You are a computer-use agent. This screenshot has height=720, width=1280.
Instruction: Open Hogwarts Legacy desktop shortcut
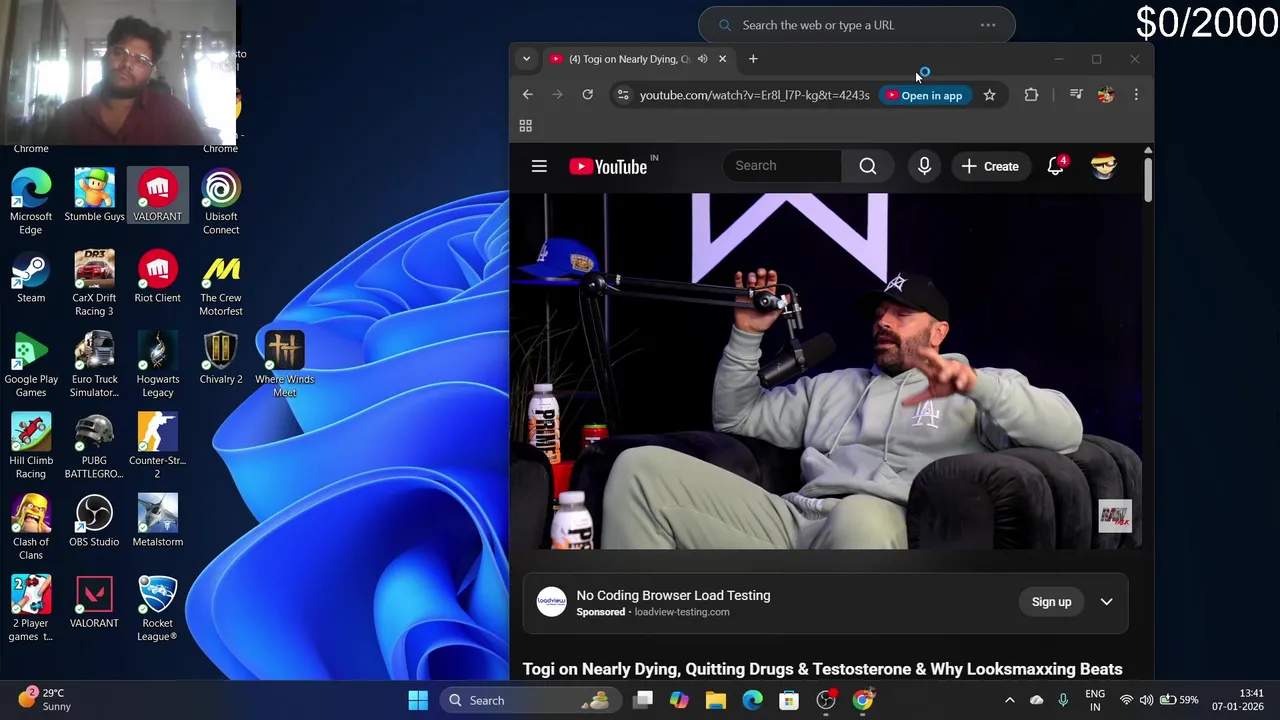[x=157, y=365]
